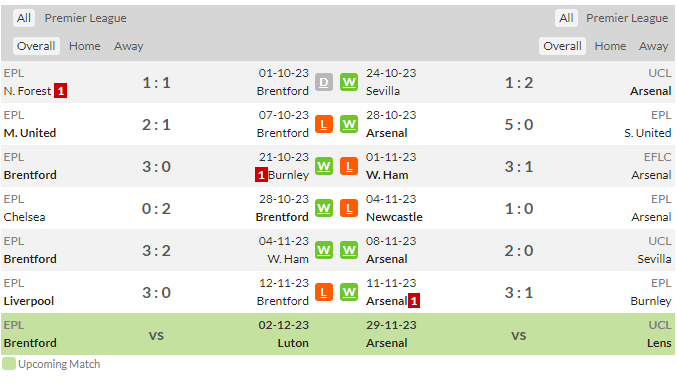Click the N. Forest red card badge

60,91
